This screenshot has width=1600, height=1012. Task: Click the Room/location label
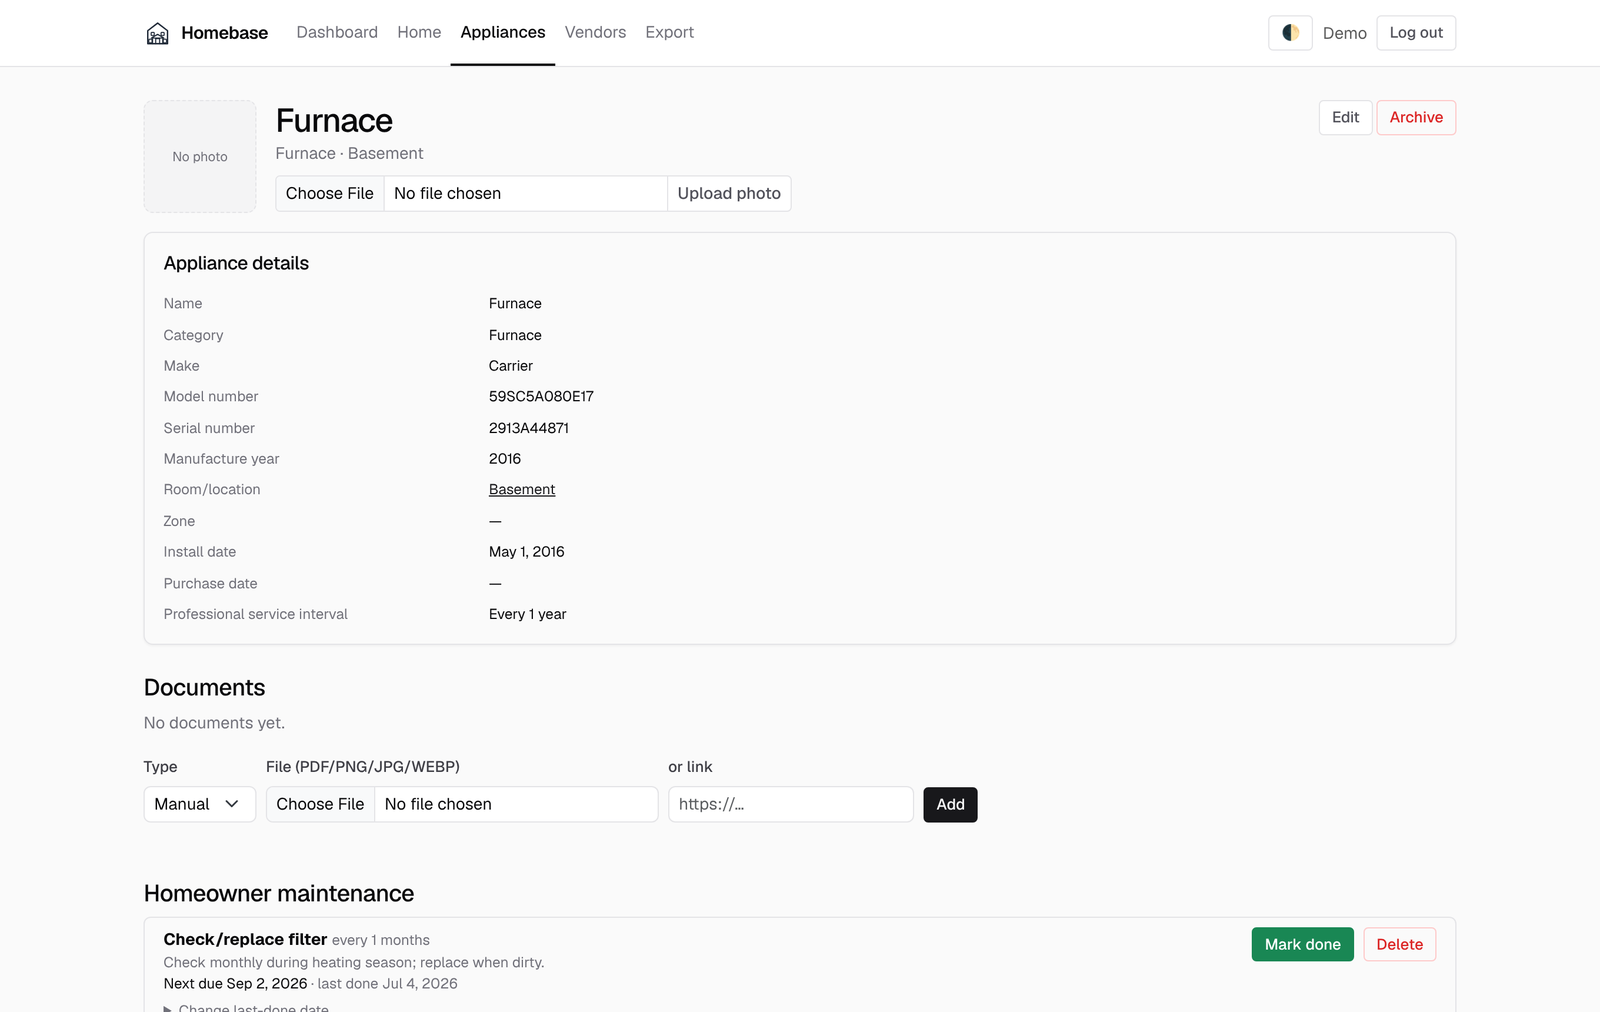(212, 490)
